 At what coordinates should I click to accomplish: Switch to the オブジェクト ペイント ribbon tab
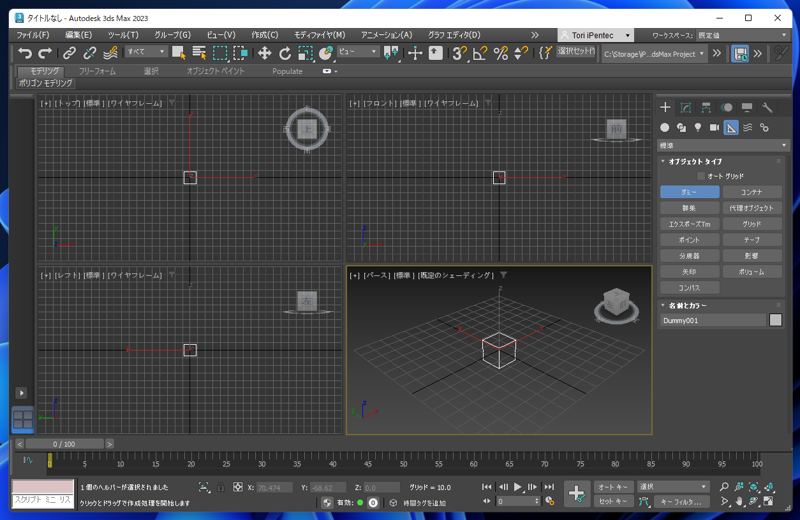[215, 71]
